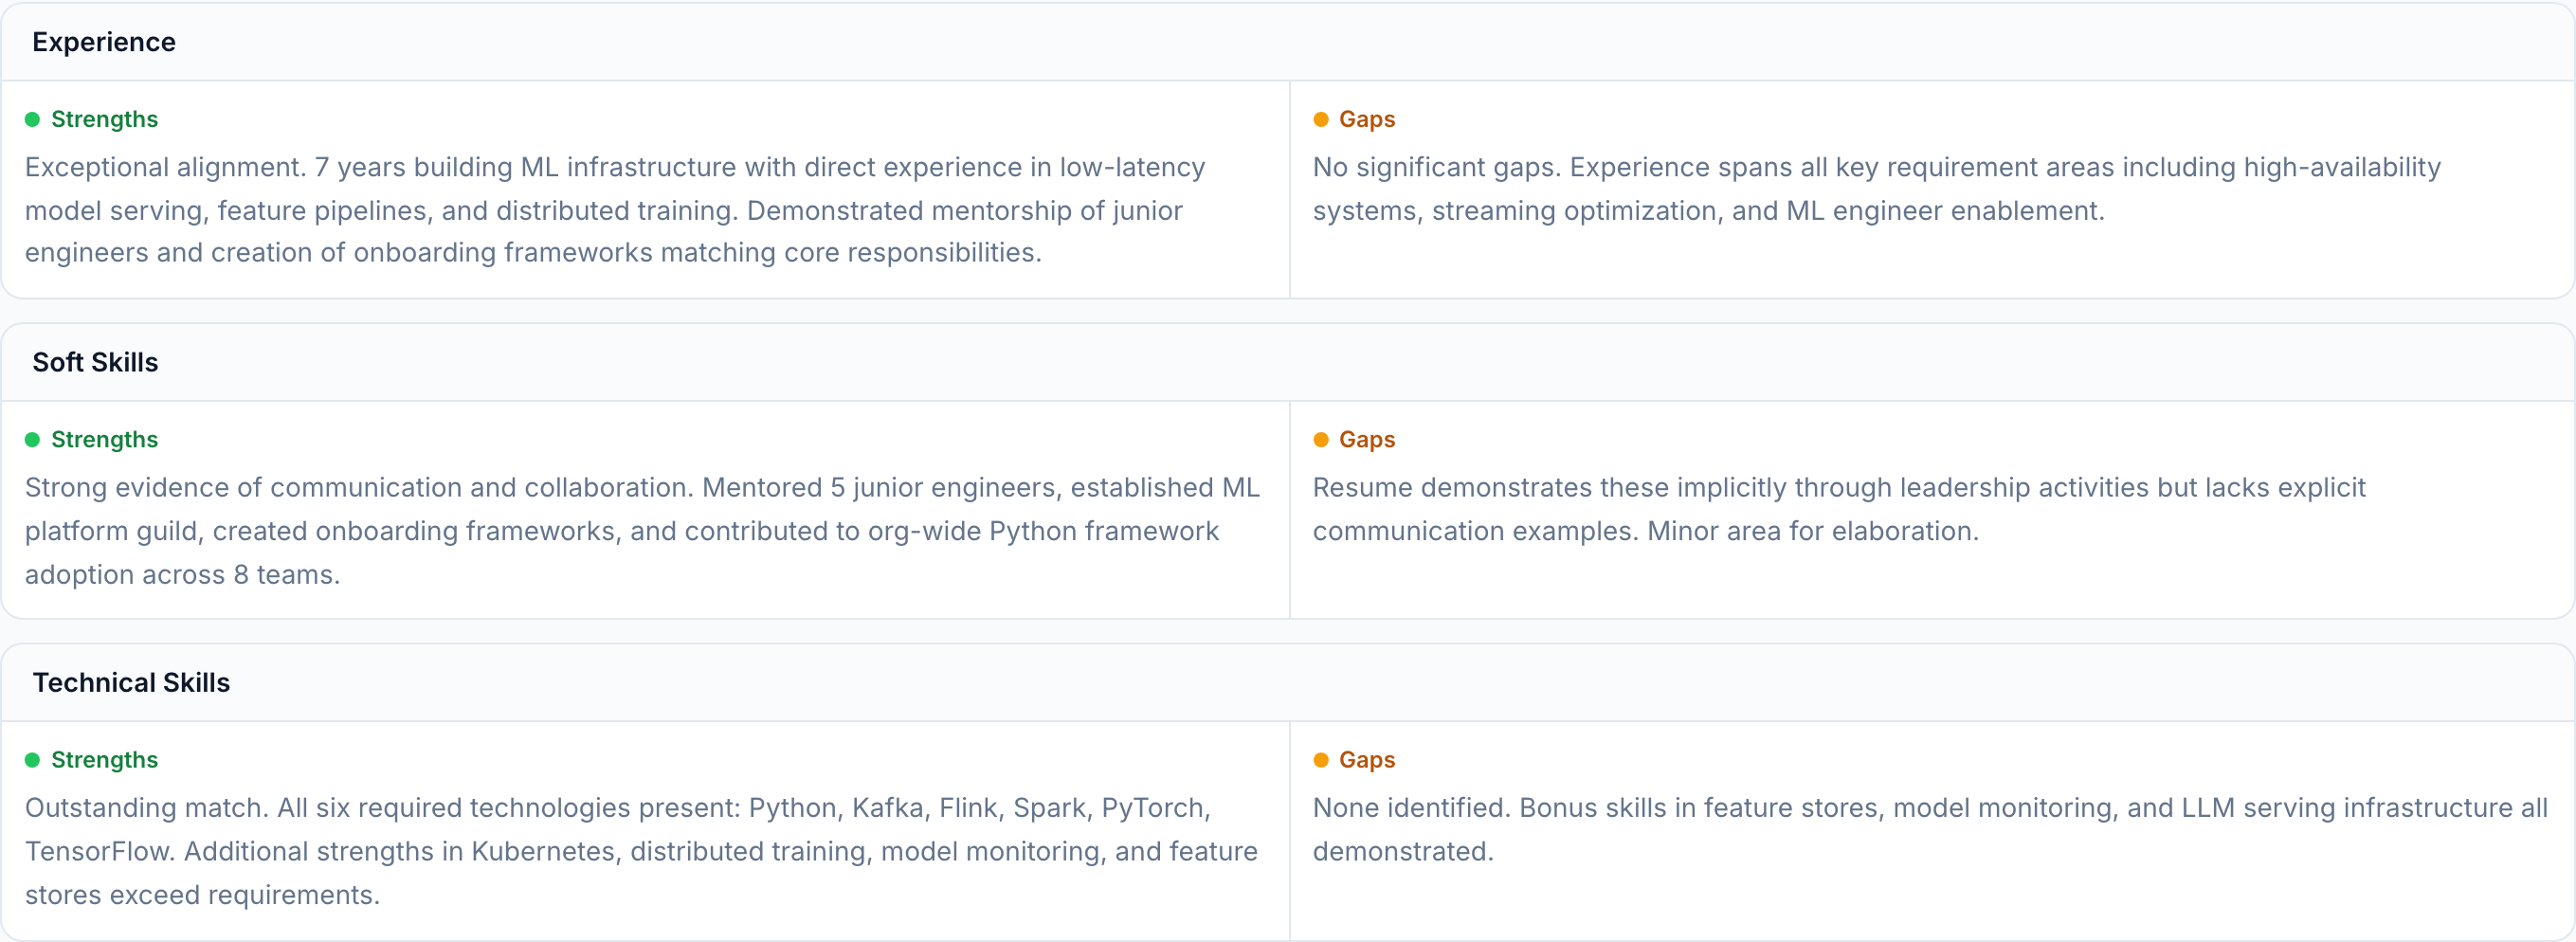Click the 'None identified' gaps text
2576x942 pixels.
1928,829
